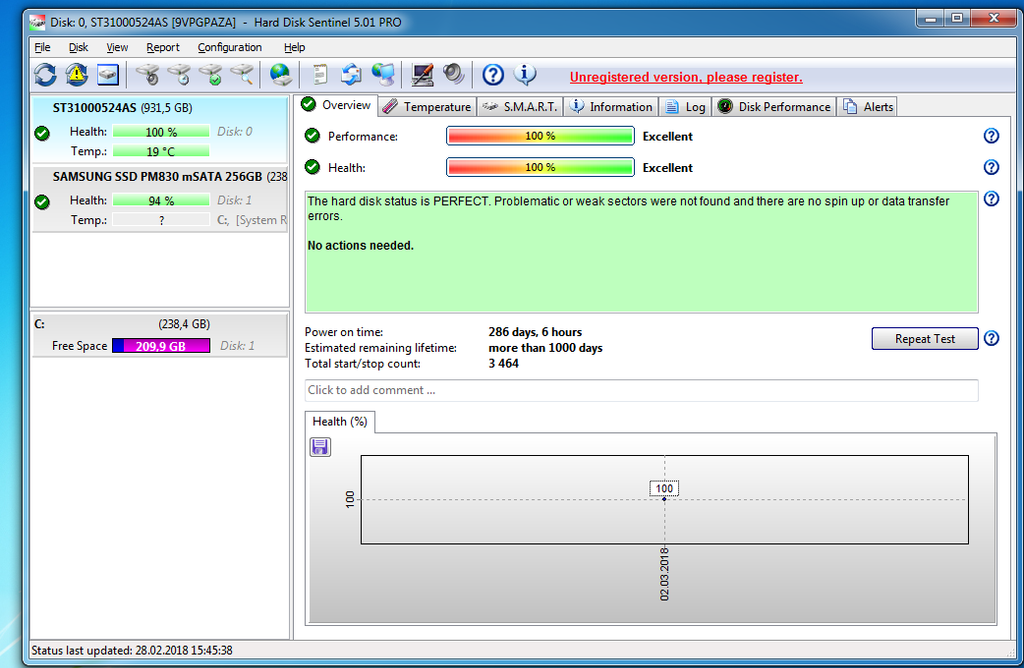The height and width of the screenshot is (668, 1024).
Task: Open the Report menu
Action: pos(163,47)
